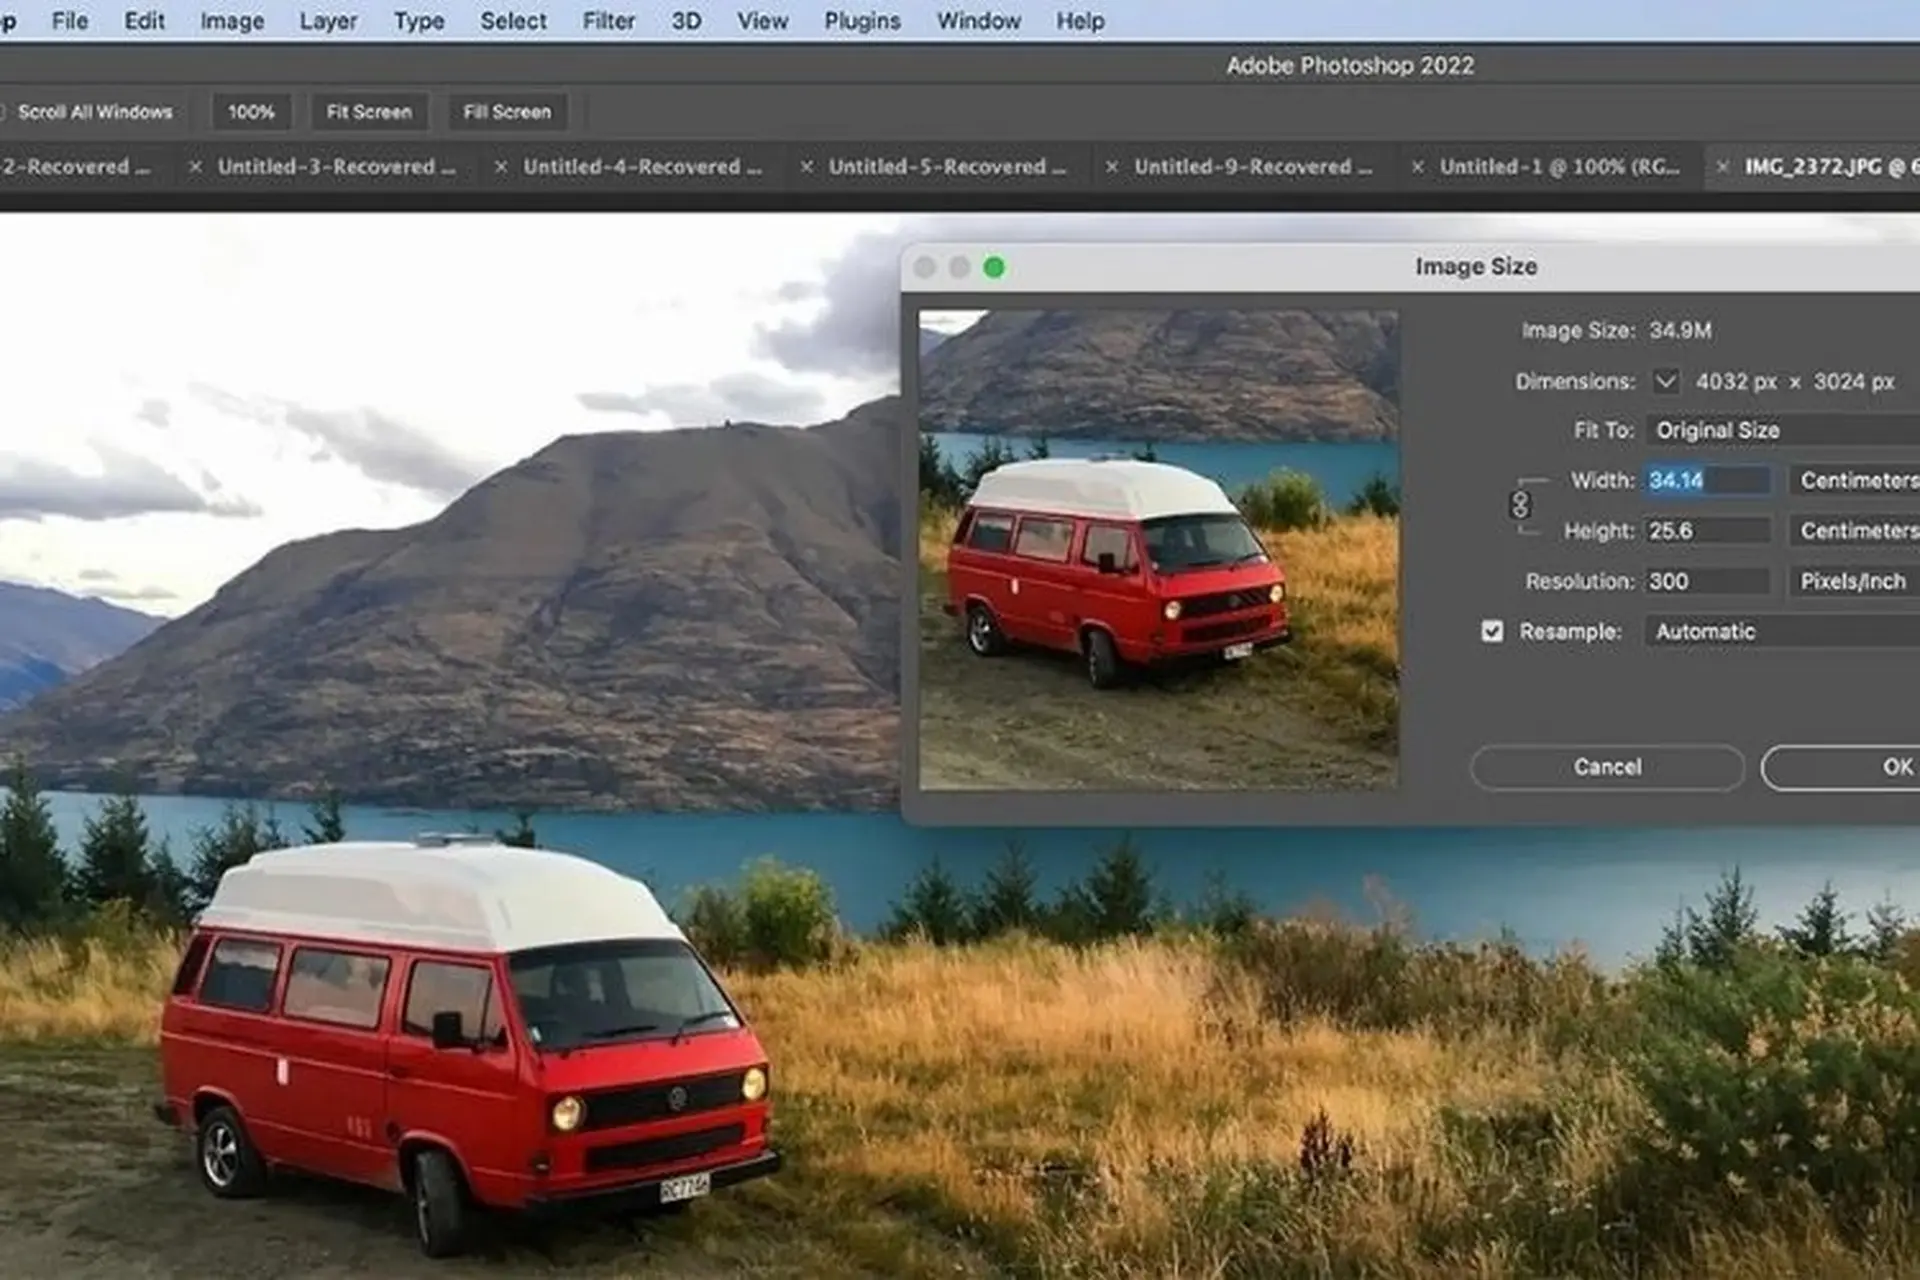Open the Fit To Original Size dropdown
Screen dimensions: 1920x1280
[x=1783, y=430]
